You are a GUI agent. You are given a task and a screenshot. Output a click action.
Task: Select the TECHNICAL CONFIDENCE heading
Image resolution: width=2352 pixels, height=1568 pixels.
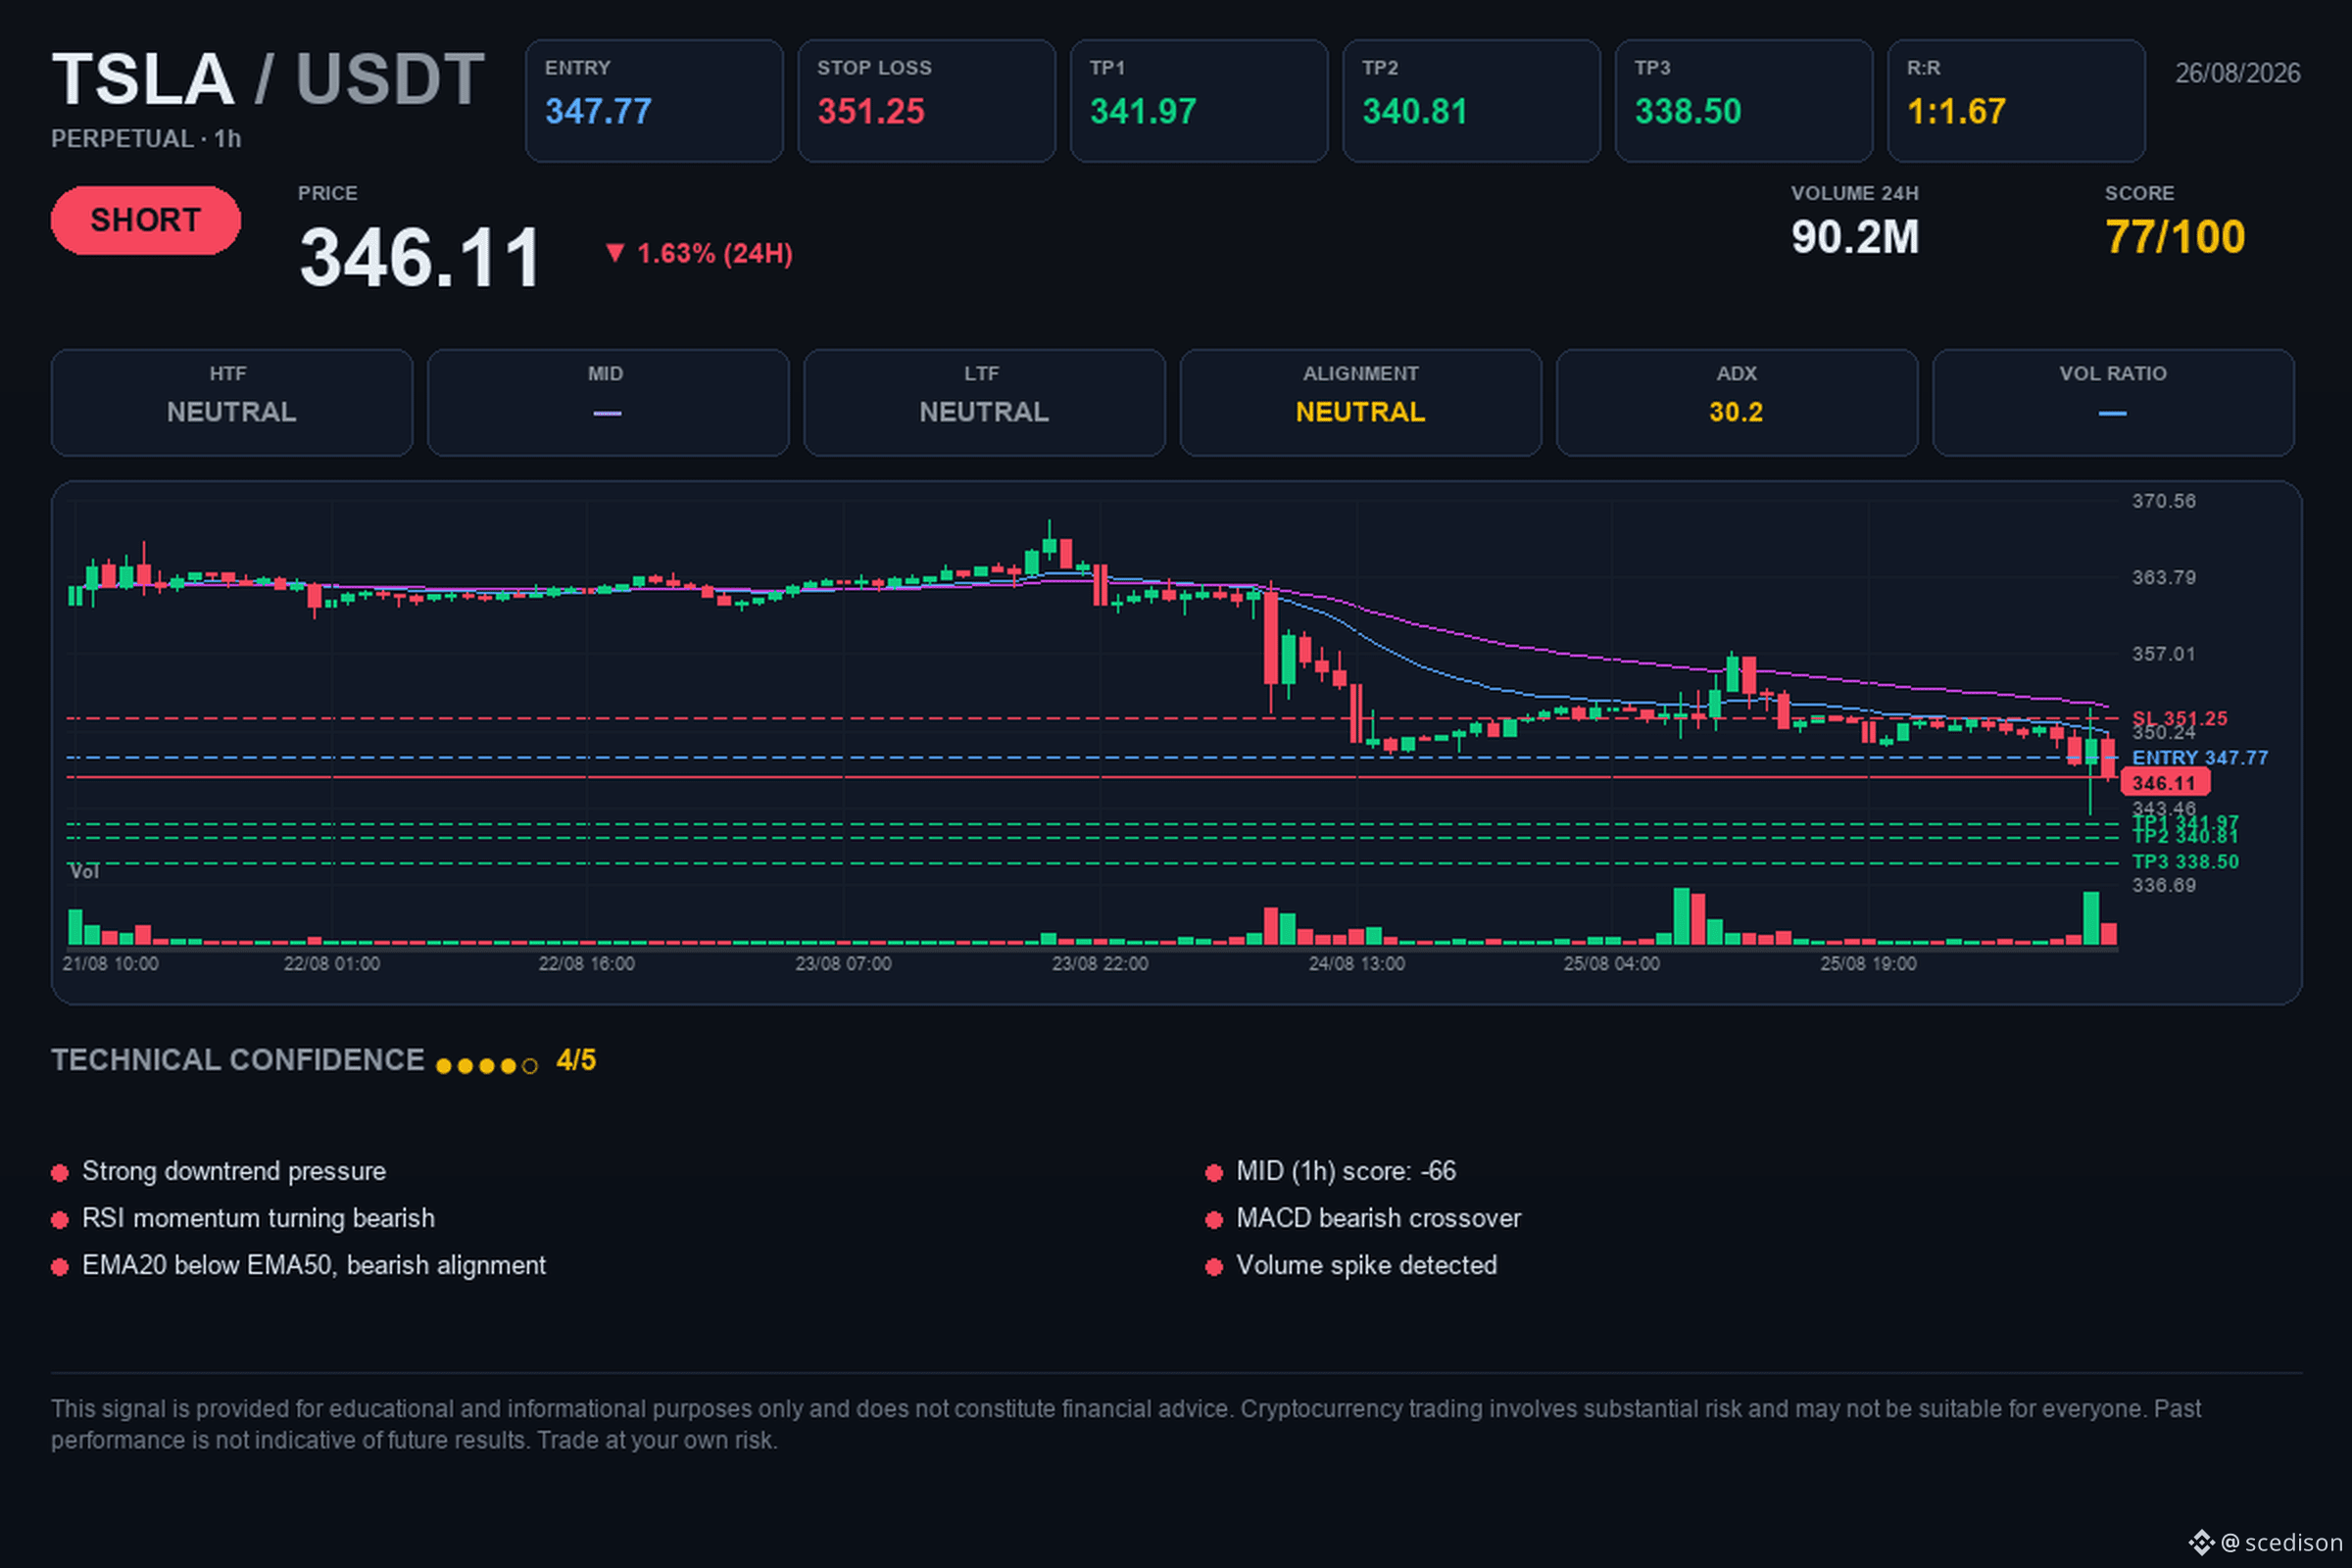point(238,1060)
